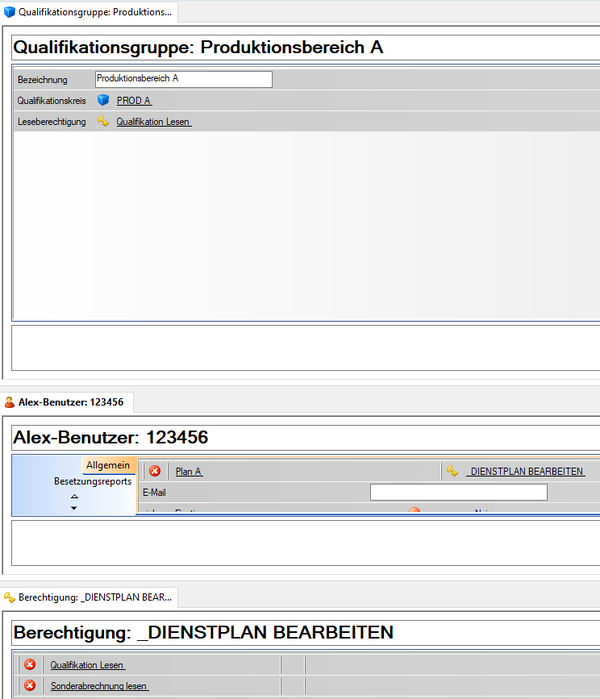The height and width of the screenshot is (699, 600).
Task: Open the PROD A qualification circle link
Action: coord(134,100)
